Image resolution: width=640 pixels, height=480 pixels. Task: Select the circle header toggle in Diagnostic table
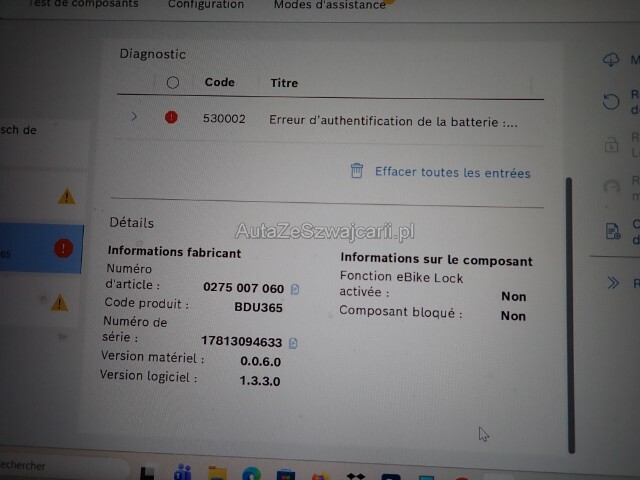pyautogui.click(x=172, y=83)
